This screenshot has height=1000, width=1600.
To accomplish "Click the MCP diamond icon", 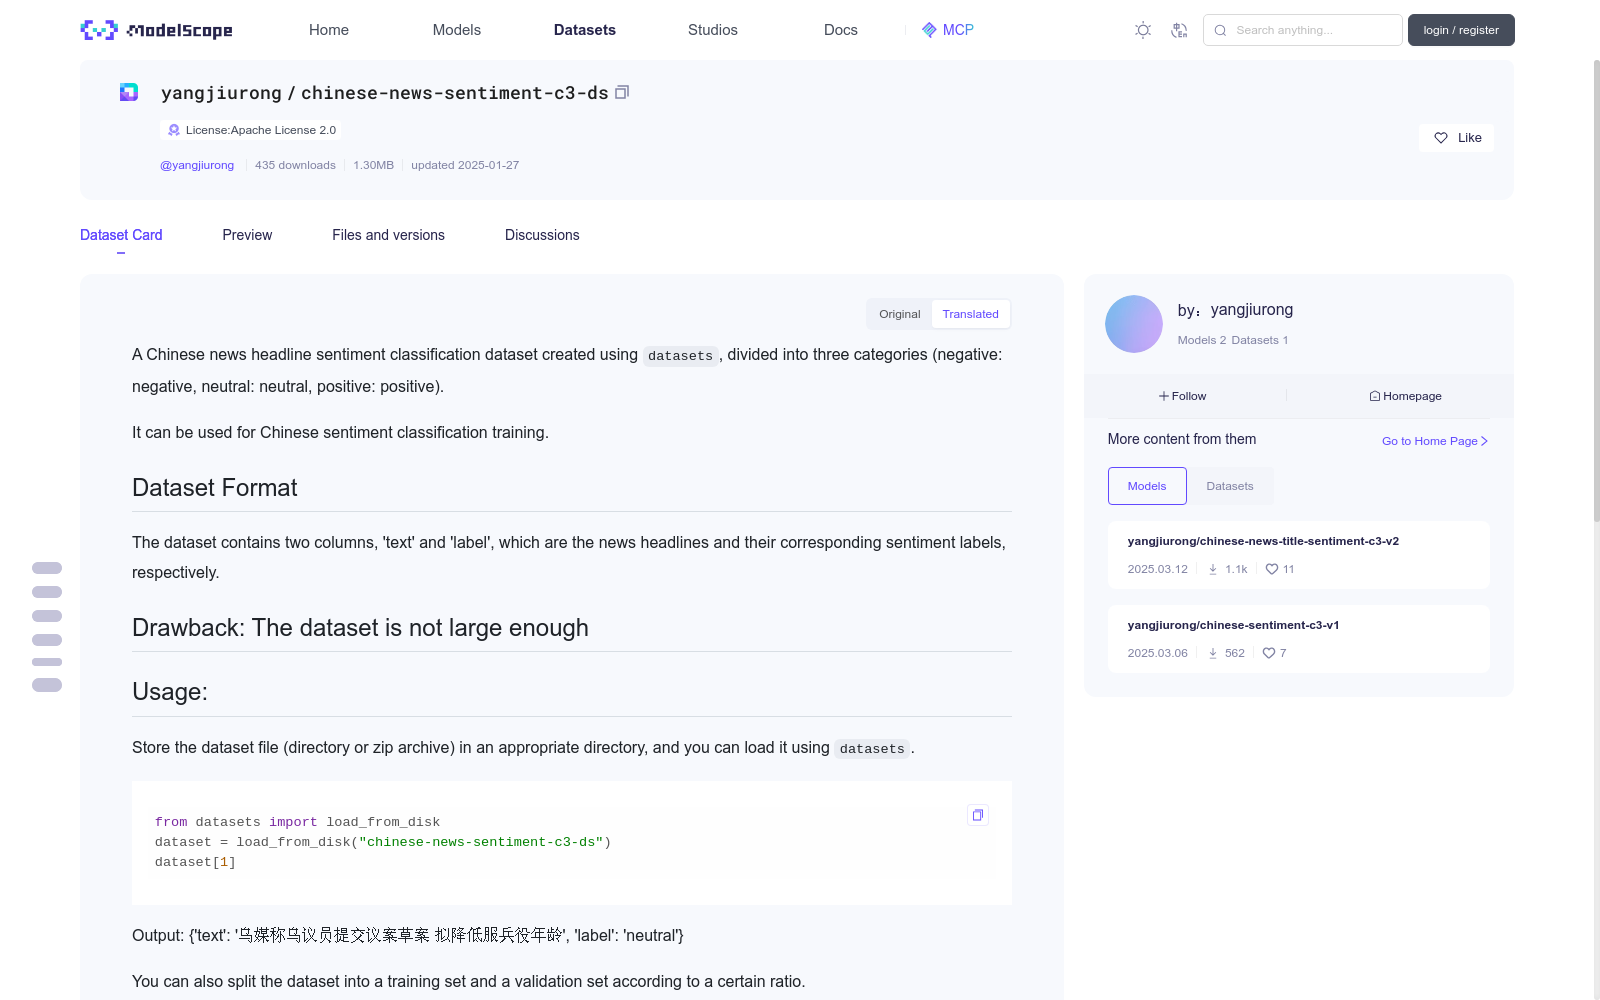I will 929,30.
